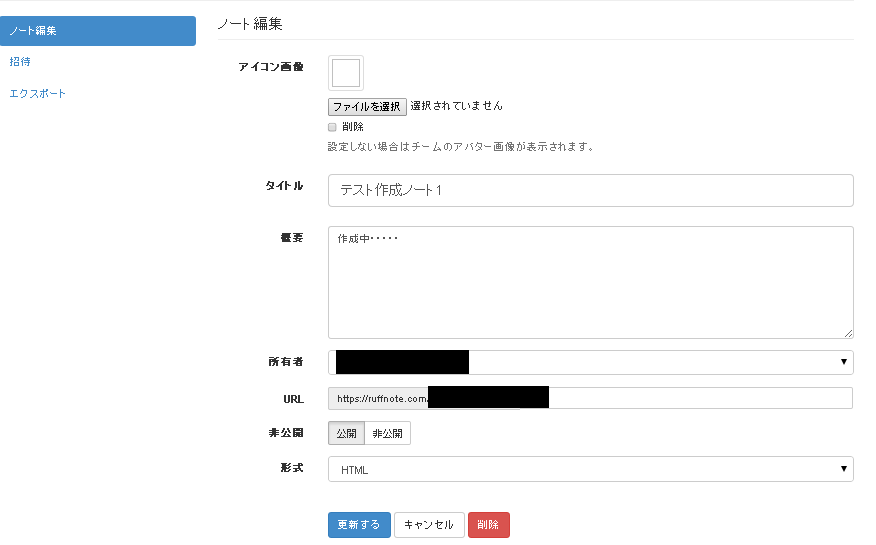The height and width of the screenshot is (545, 876).
Task: Click the empty icon image preview box
Action: tap(346, 73)
